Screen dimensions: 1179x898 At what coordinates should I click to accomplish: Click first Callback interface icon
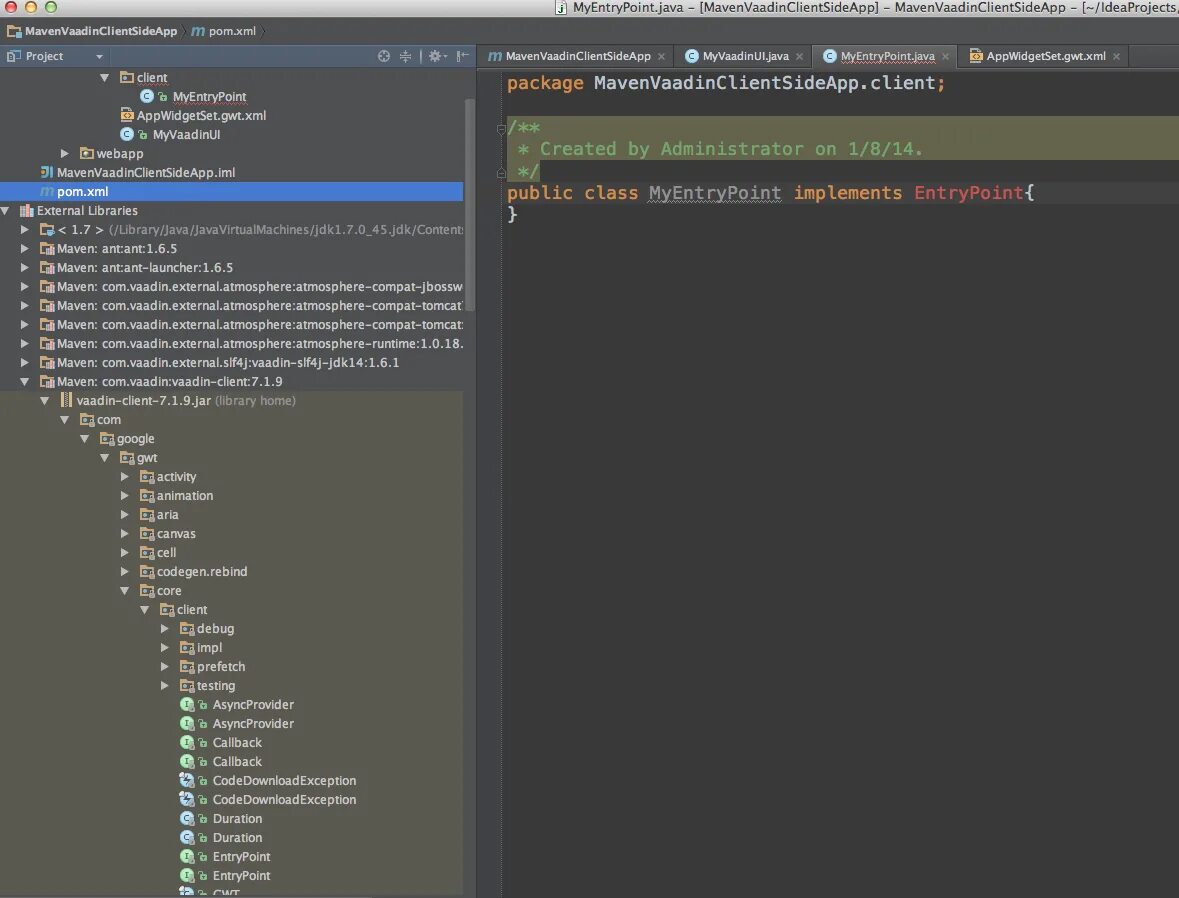[x=187, y=742]
